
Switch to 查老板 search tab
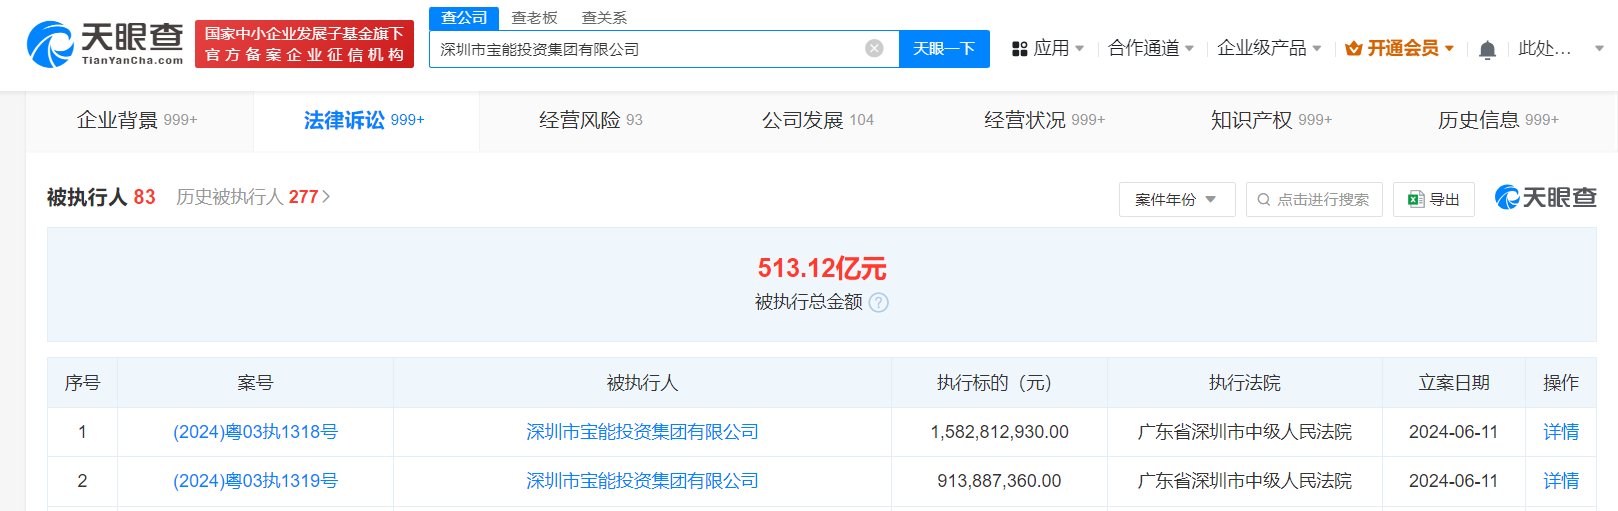coord(534,18)
